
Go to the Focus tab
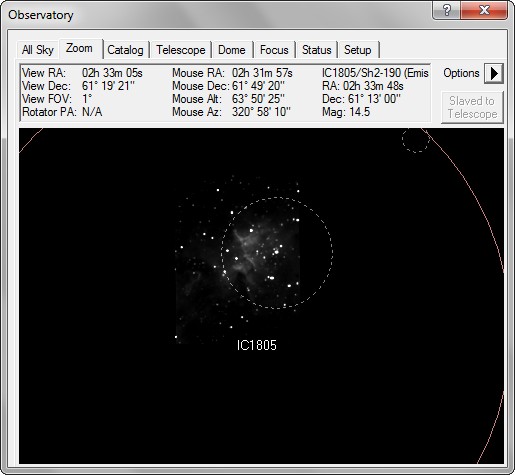point(274,50)
